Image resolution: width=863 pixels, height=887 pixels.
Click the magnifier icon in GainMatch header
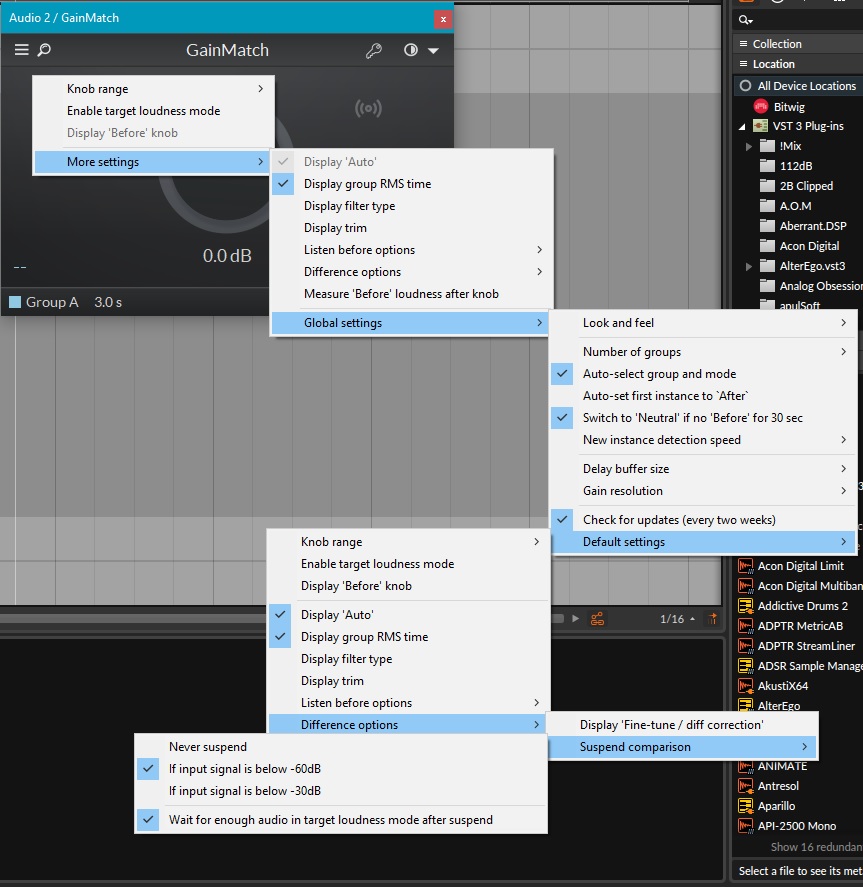pyautogui.click(x=44, y=50)
